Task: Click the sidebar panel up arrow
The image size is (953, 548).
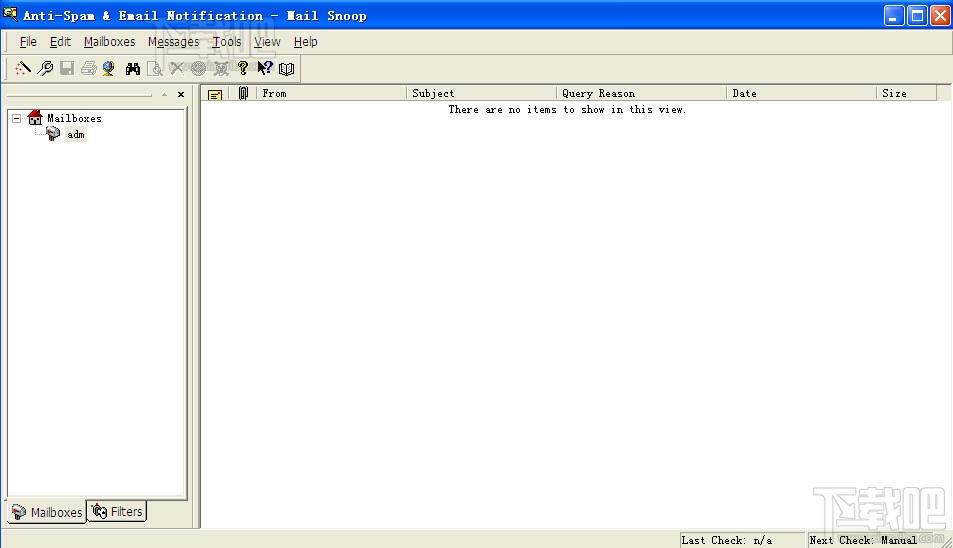Action: [x=164, y=94]
